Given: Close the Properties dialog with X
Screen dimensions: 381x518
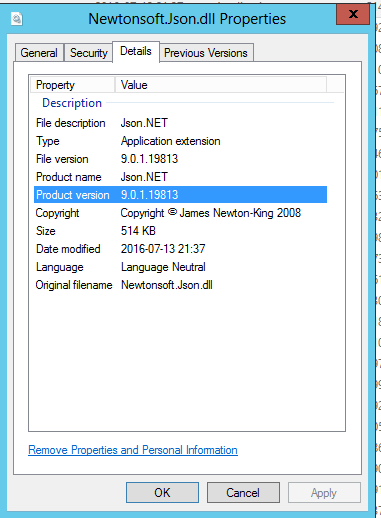Looking at the screenshot, I should pyautogui.click(x=353, y=14).
